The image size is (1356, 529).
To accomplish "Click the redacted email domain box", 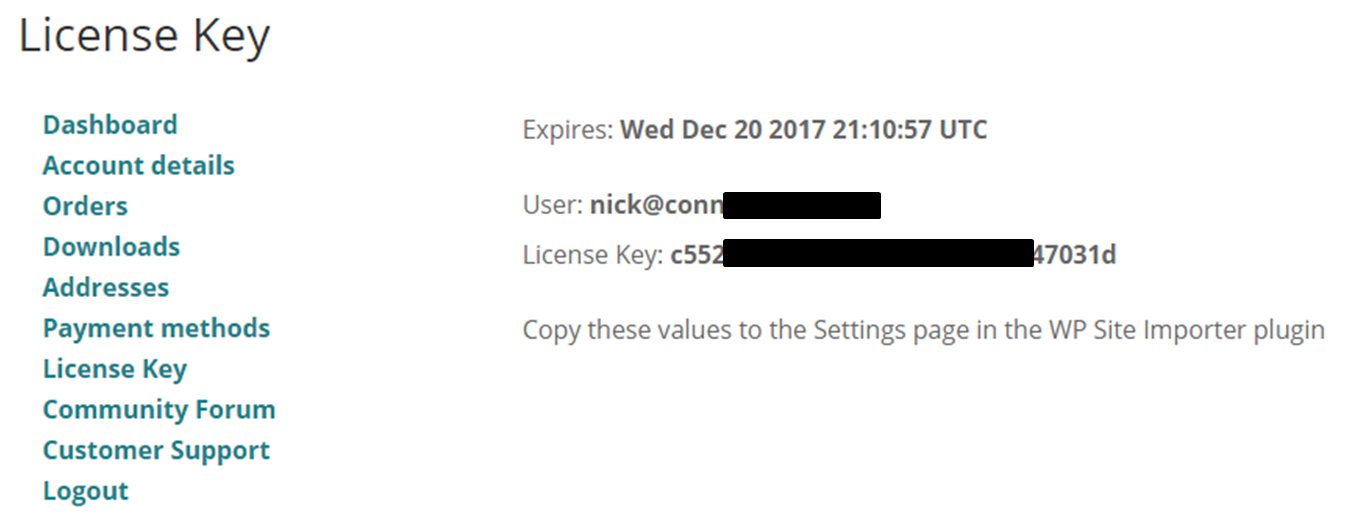I will [802, 205].
